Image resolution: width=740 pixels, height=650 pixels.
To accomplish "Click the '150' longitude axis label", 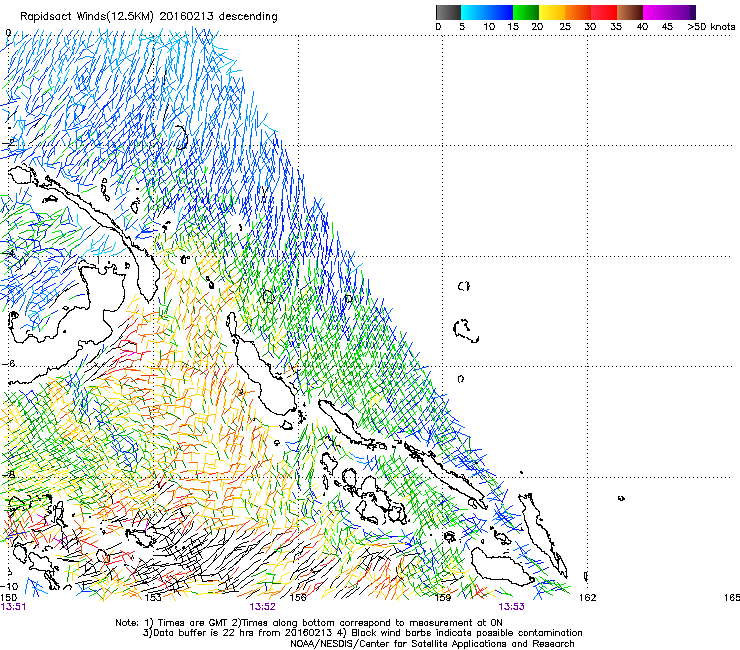I will (9, 598).
